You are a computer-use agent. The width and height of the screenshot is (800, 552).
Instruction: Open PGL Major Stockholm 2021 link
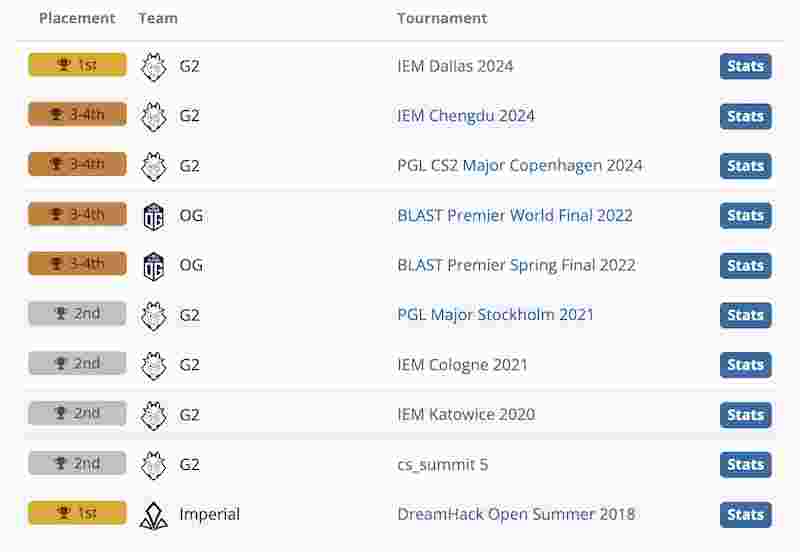(495, 314)
